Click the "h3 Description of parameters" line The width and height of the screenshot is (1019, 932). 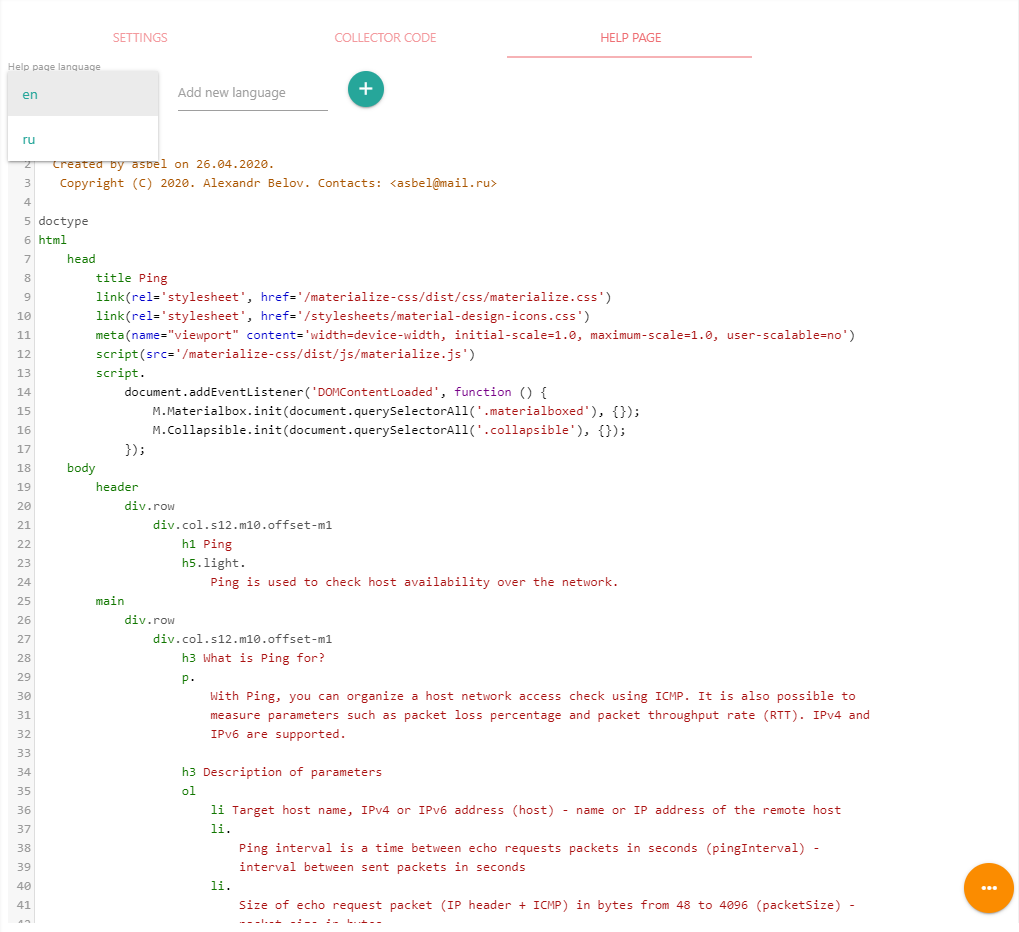click(281, 772)
